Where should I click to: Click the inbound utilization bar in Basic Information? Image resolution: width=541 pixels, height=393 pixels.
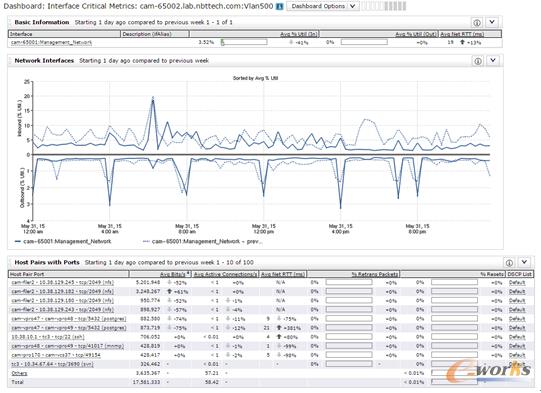[244, 42]
